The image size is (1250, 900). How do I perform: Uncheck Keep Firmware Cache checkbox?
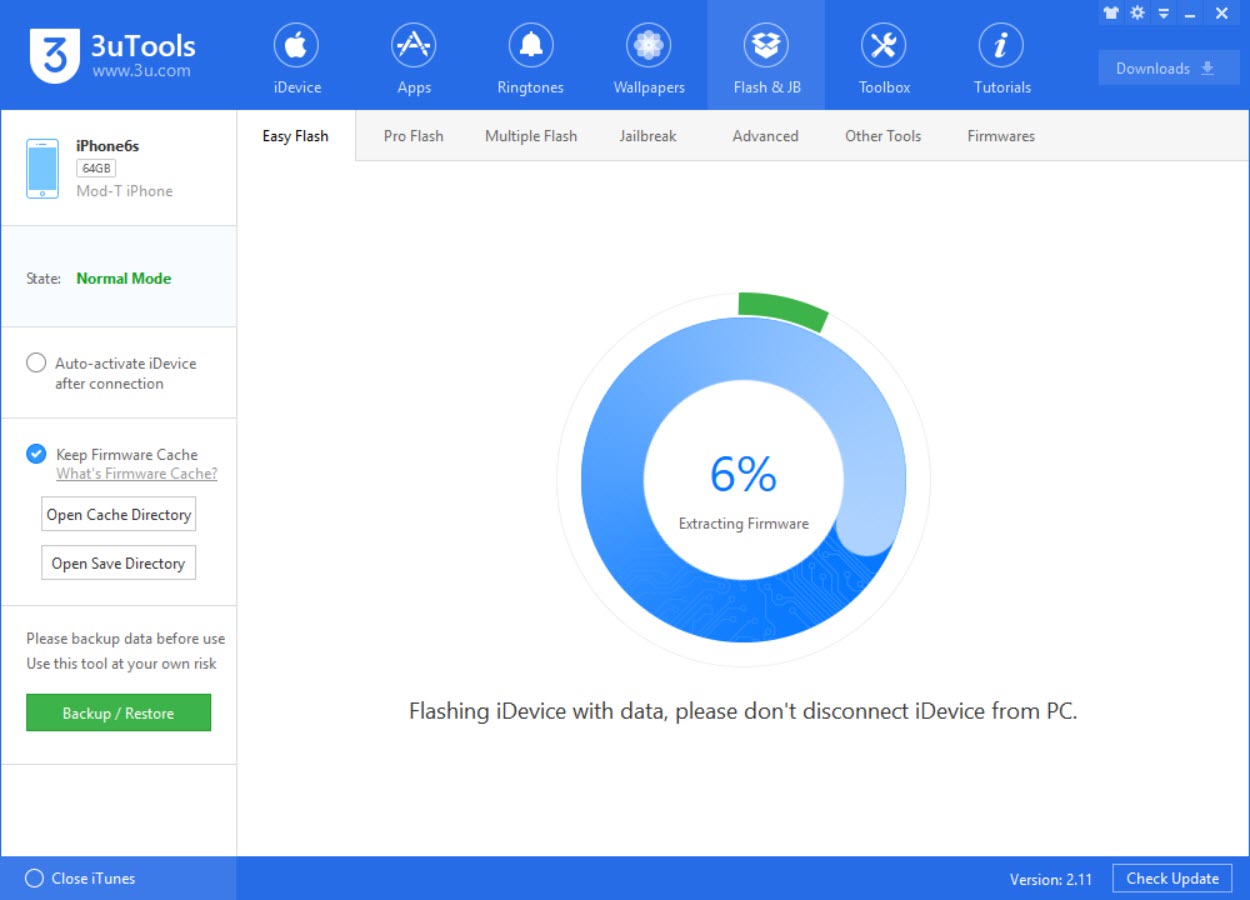[x=36, y=454]
